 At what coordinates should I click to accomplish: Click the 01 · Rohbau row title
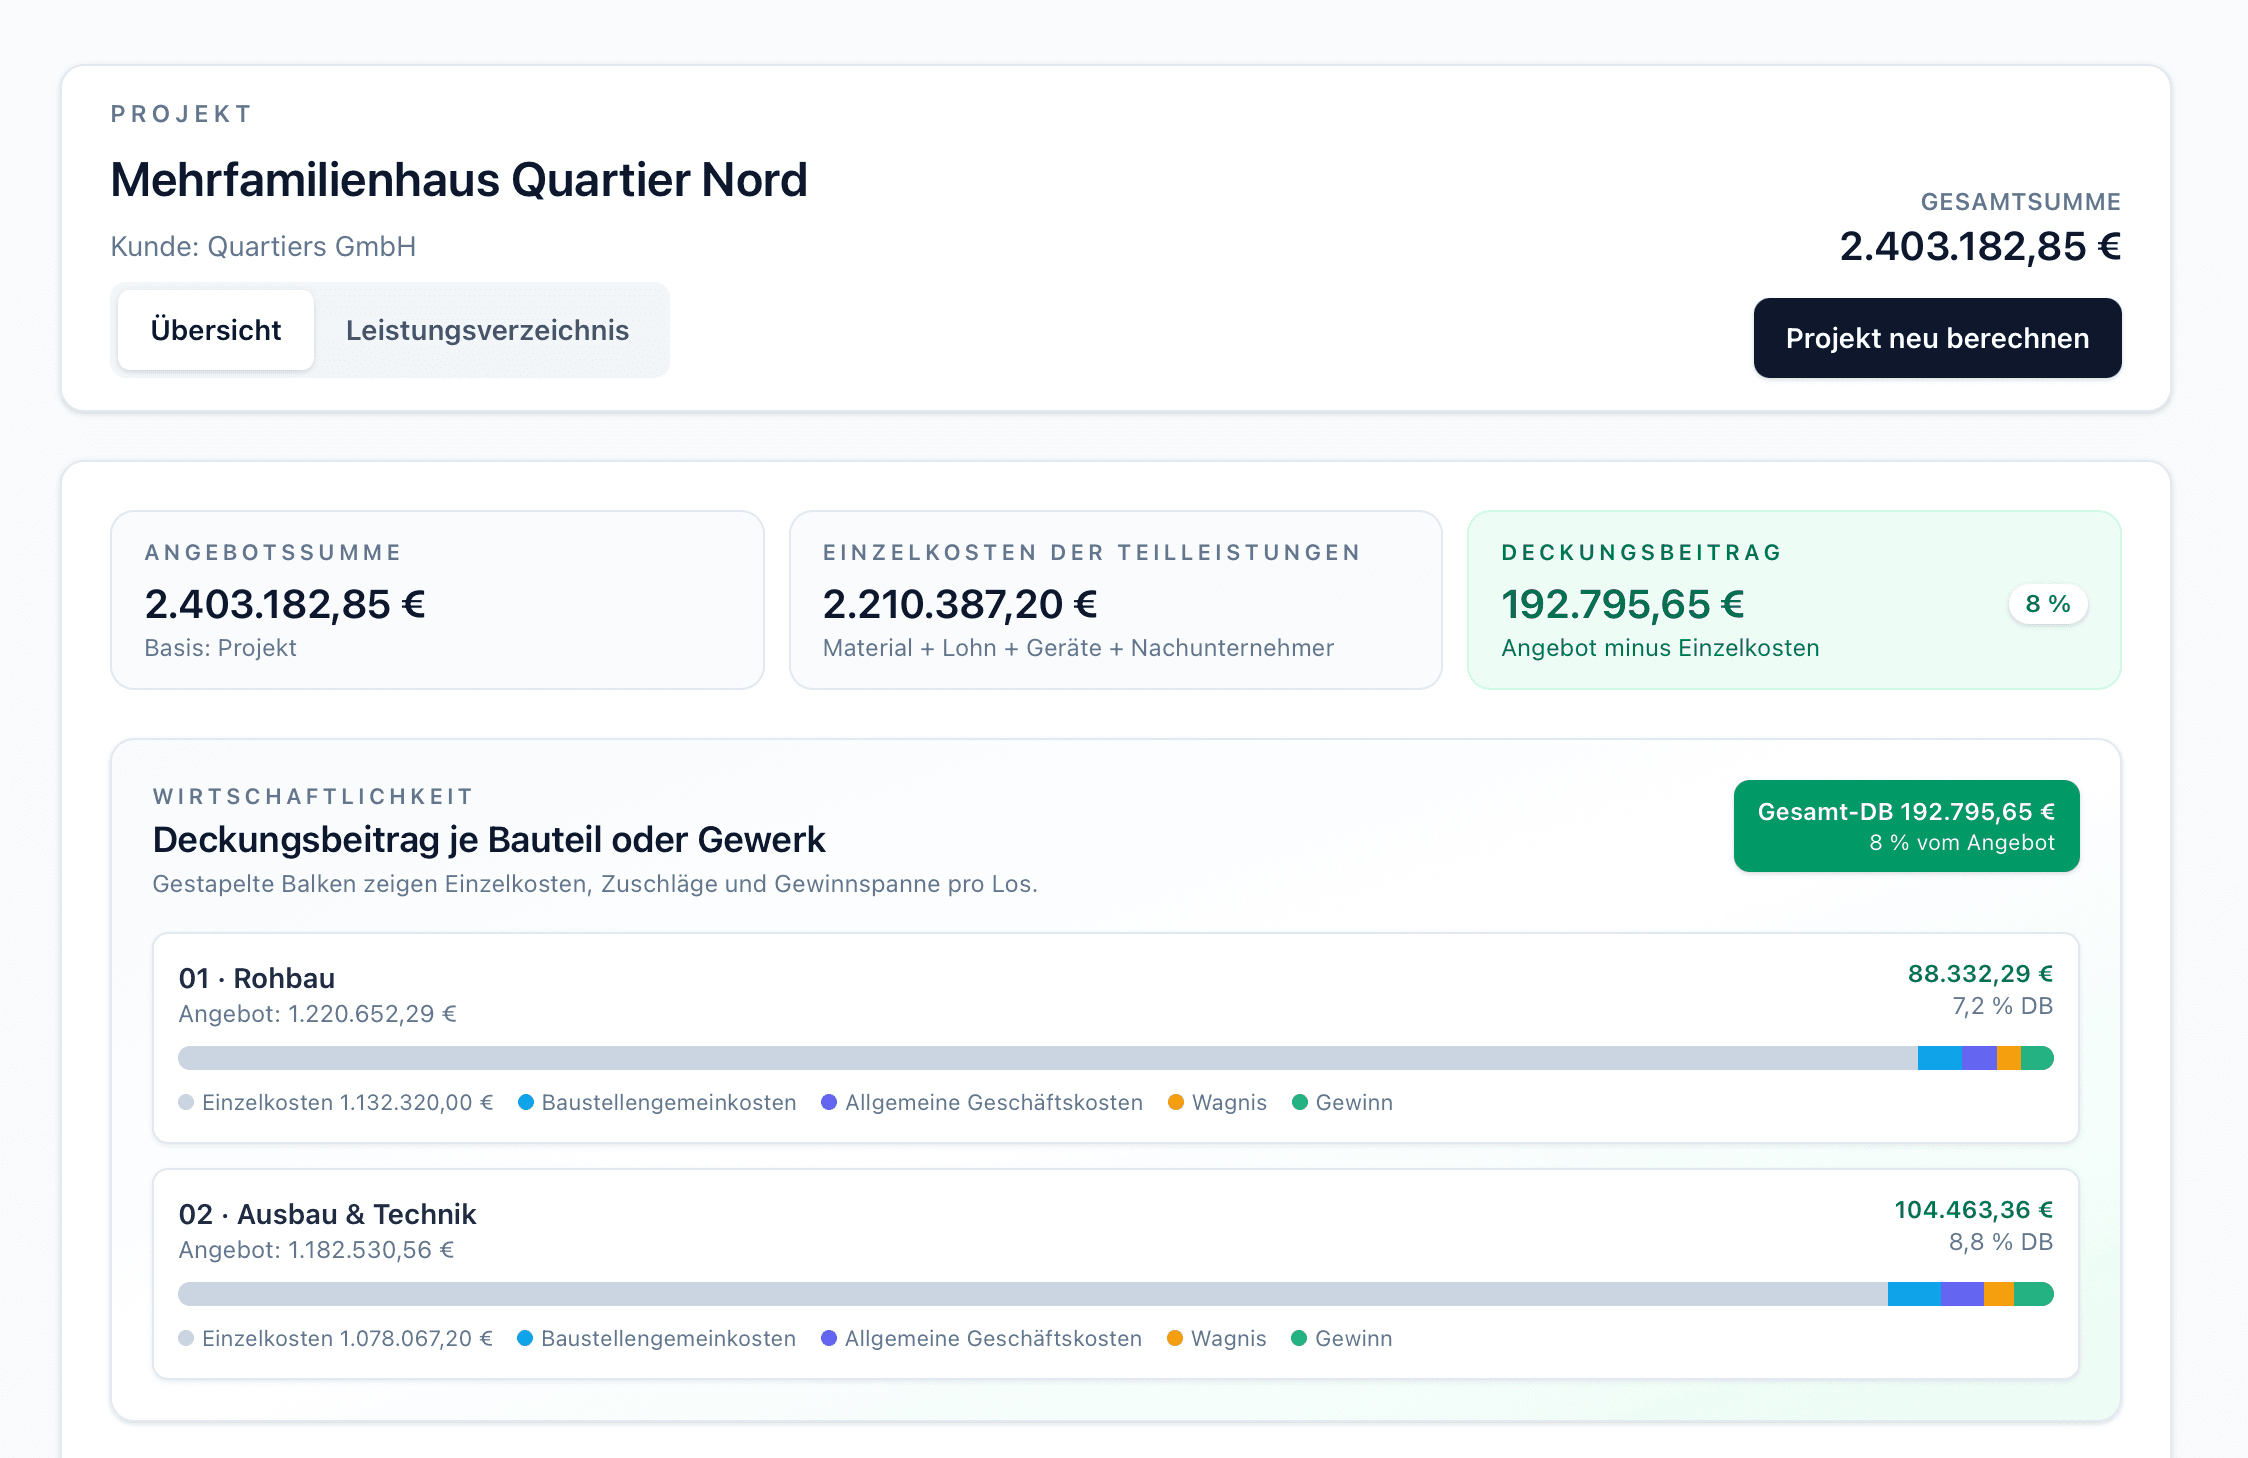257,978
